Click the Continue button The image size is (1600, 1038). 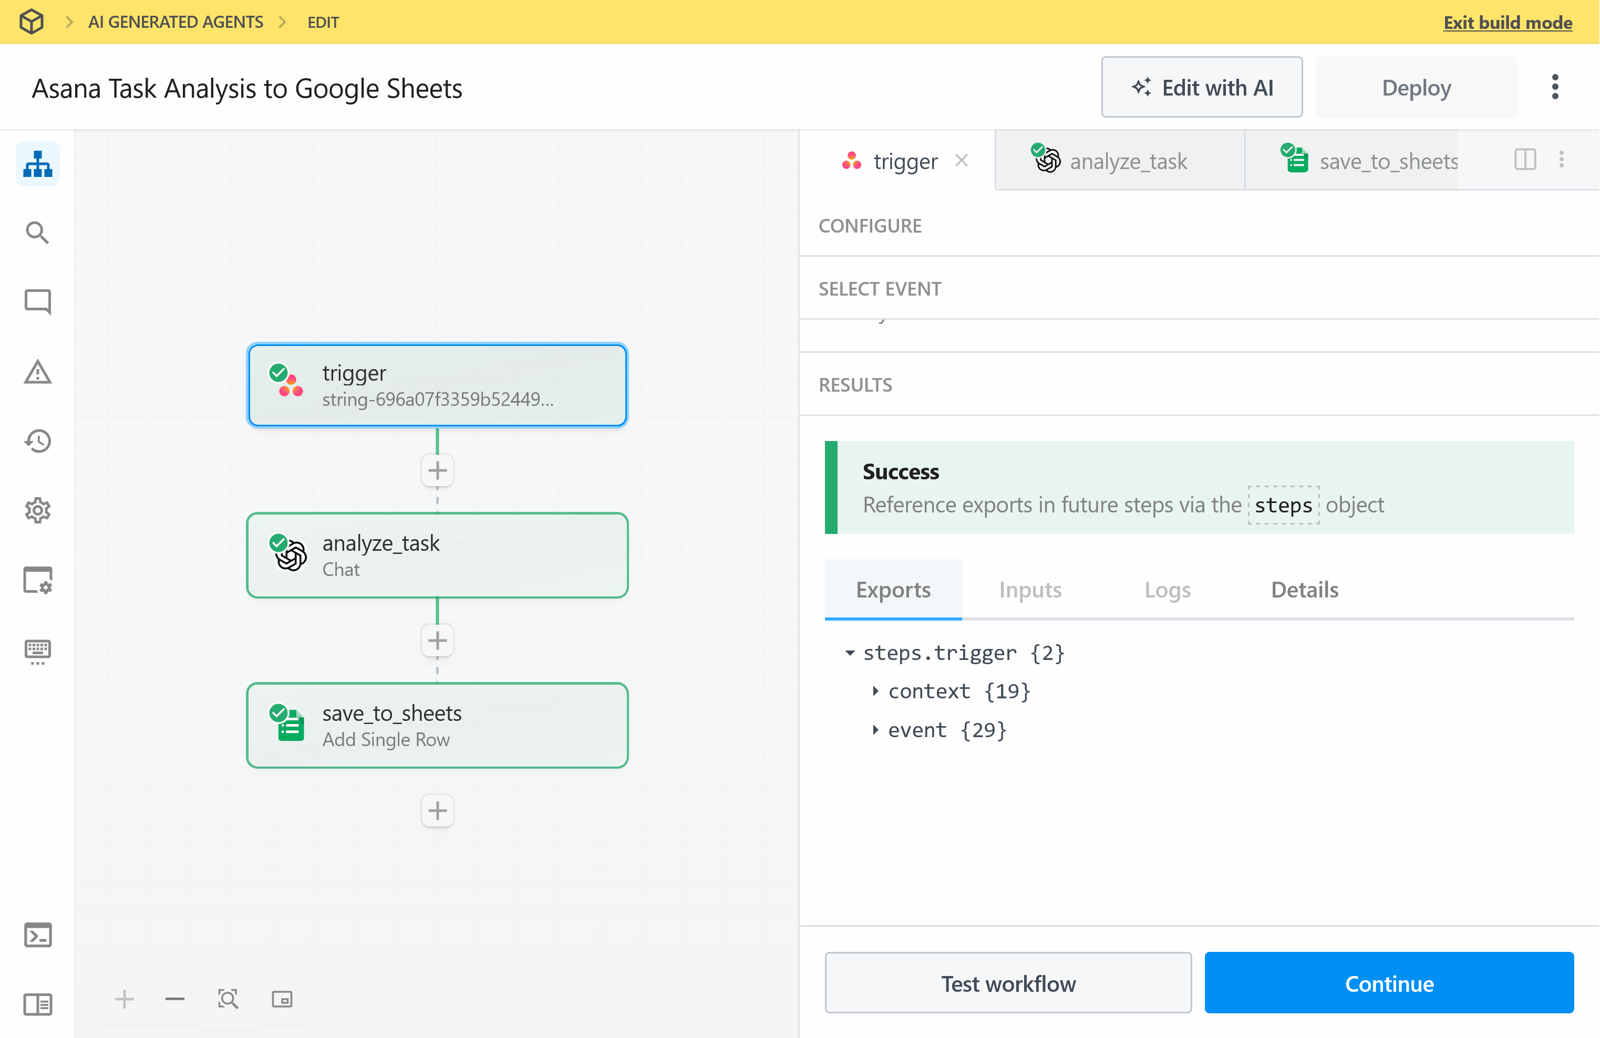click(1388, 983)
